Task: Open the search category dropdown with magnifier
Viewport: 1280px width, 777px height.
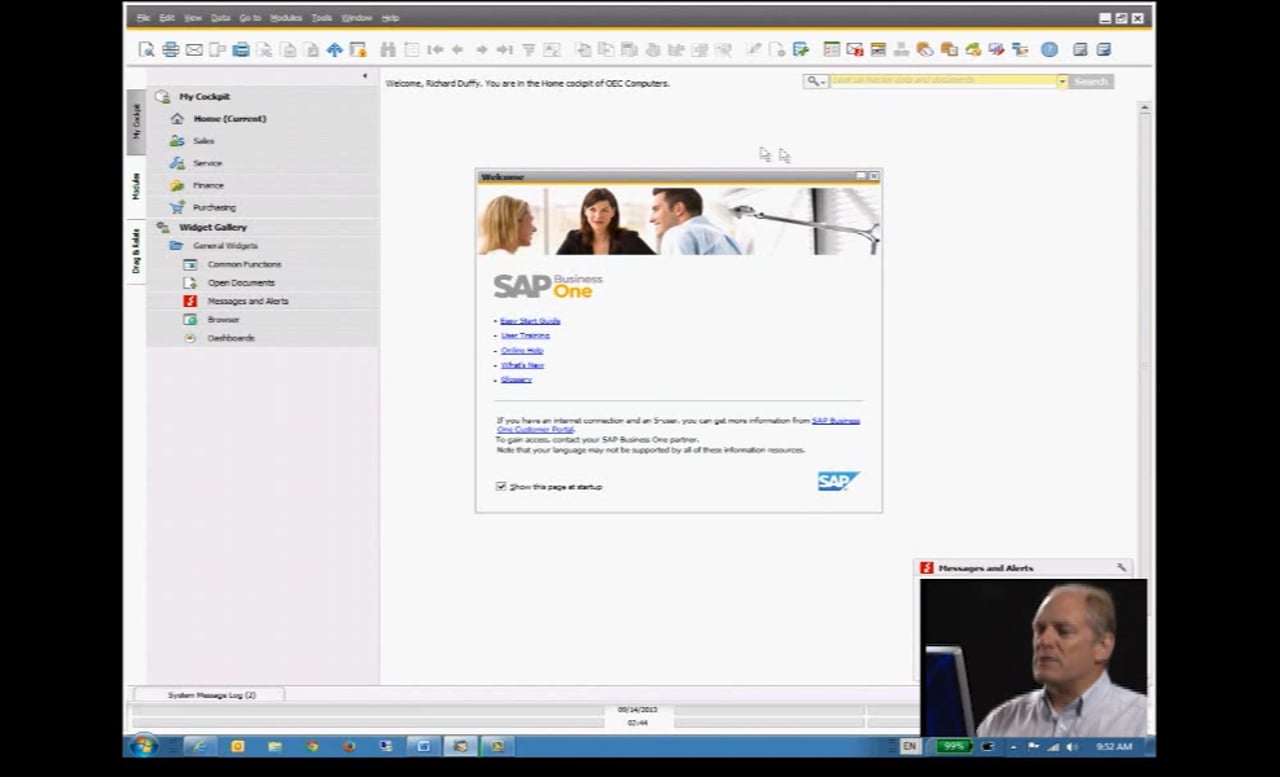Action: 816,81
